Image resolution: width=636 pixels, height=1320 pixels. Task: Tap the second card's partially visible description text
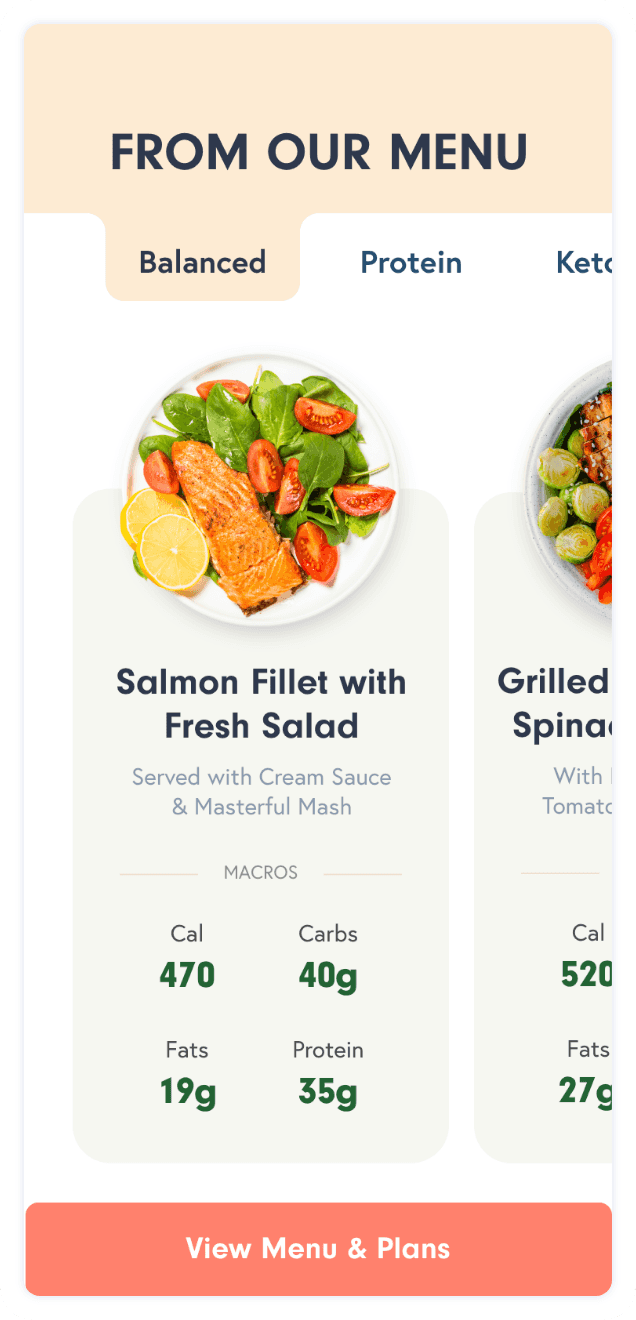click(x=574, y=791)
